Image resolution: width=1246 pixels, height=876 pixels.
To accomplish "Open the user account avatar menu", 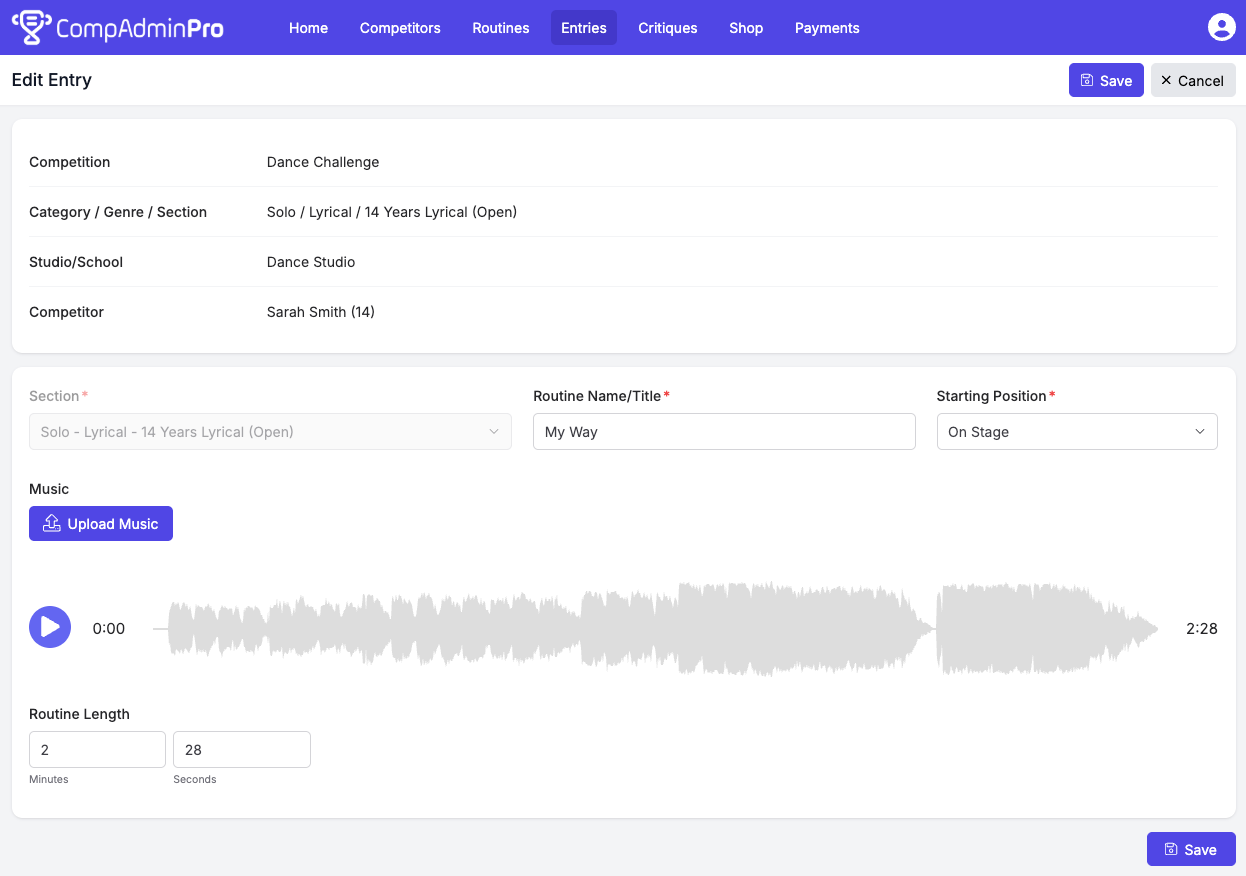I will pyautogui.click(x=1221, y=28).
